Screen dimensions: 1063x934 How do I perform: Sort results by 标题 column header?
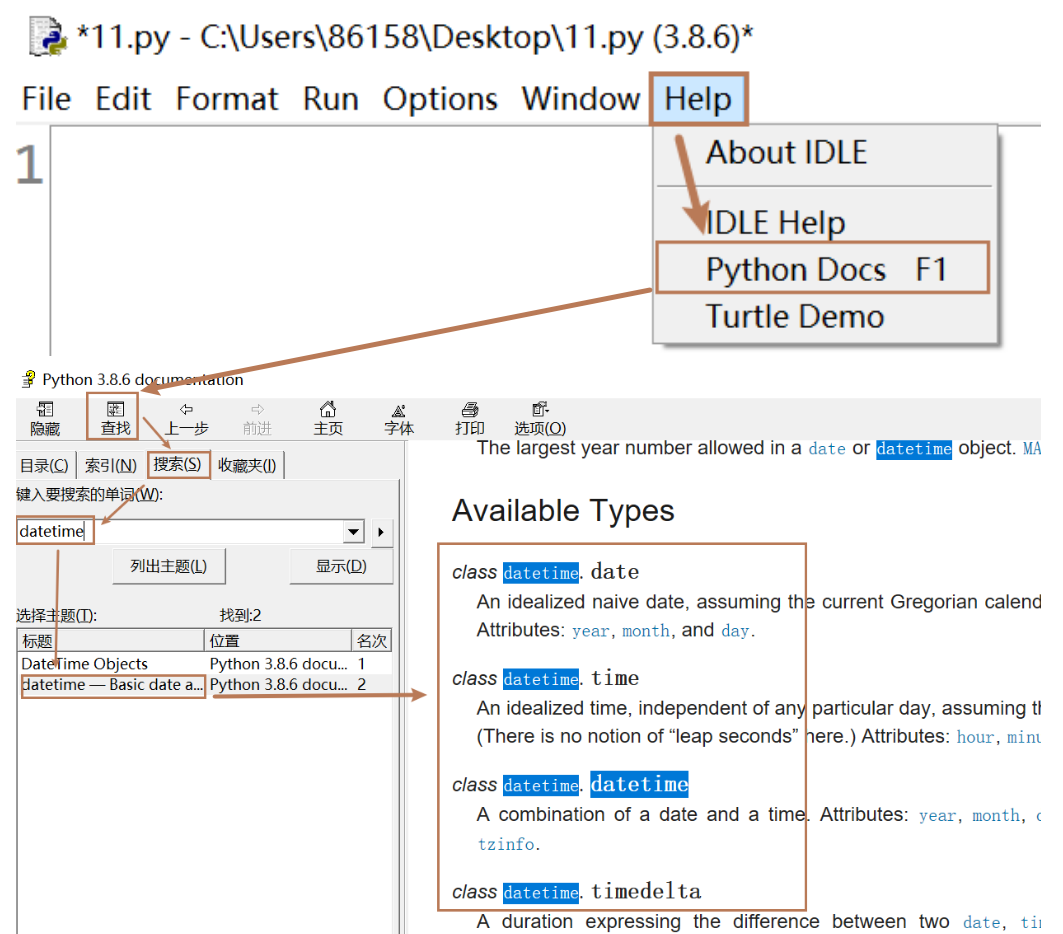pos(111,641)
